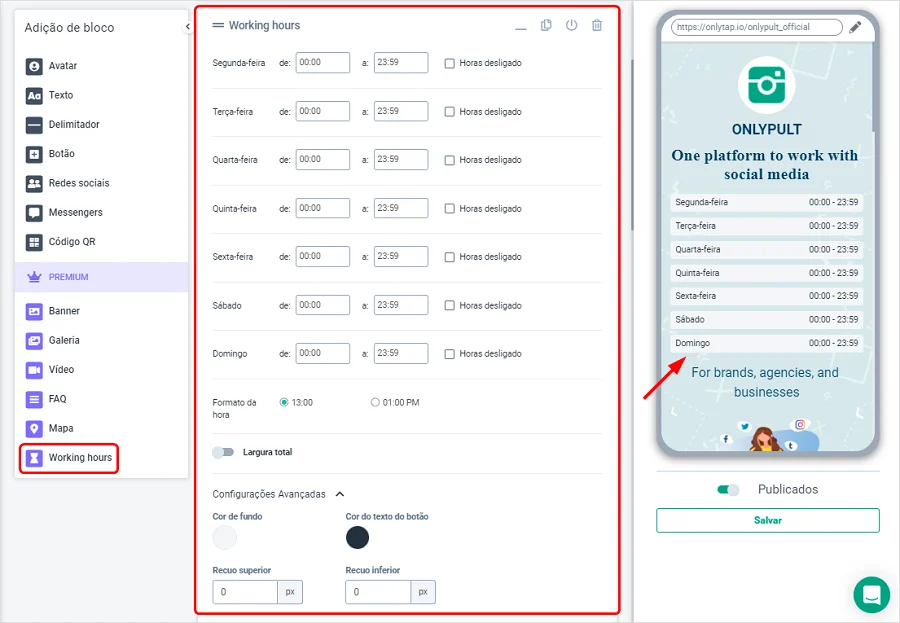The image size is (900, 623).
Task: Click the Recuo superior input field
Action: pos(245,592)
